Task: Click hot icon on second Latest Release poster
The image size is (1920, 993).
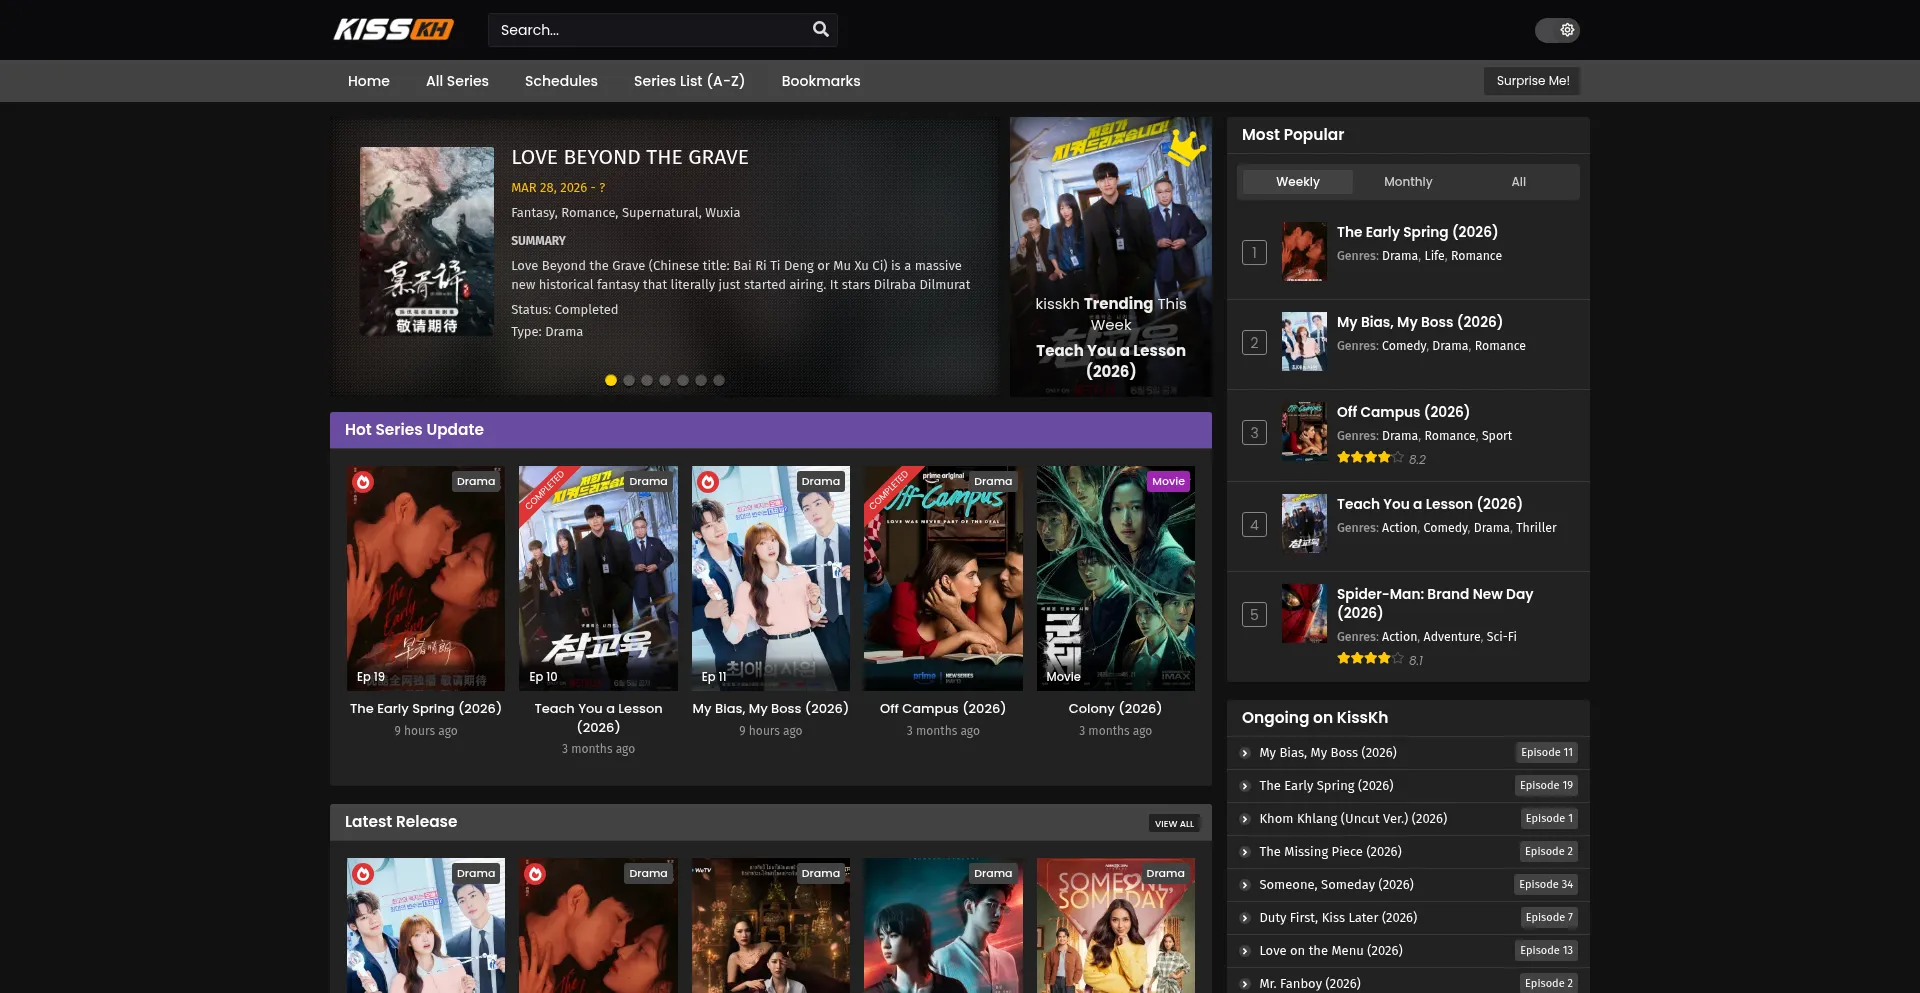Action: point(535,874)
